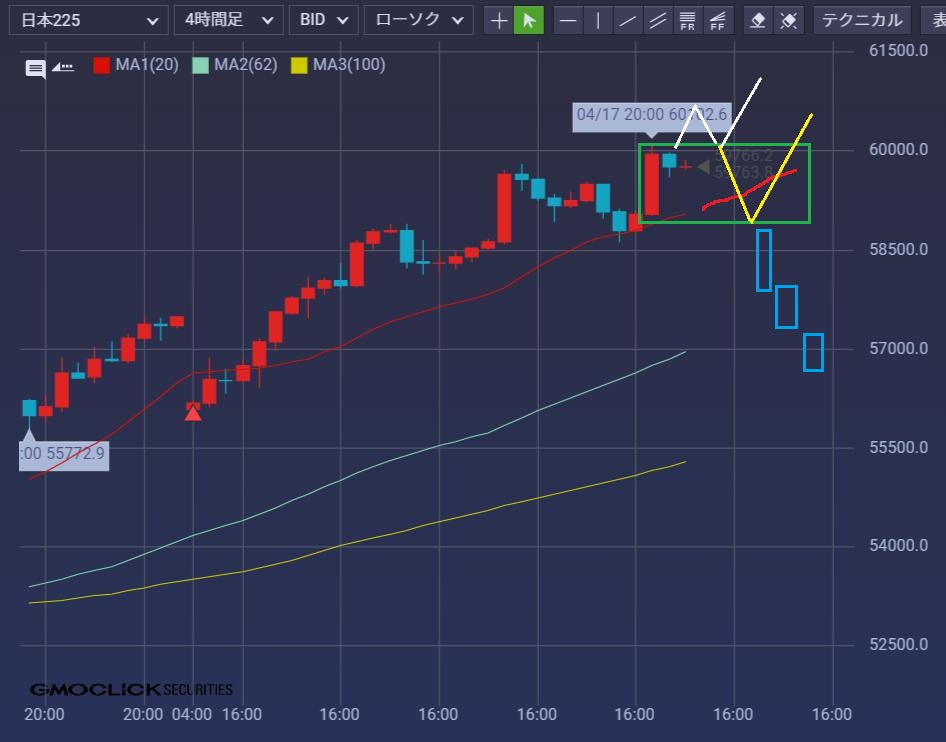Select the trend line drawing tool
Screen dimensions: 946x742
(628, 20)
